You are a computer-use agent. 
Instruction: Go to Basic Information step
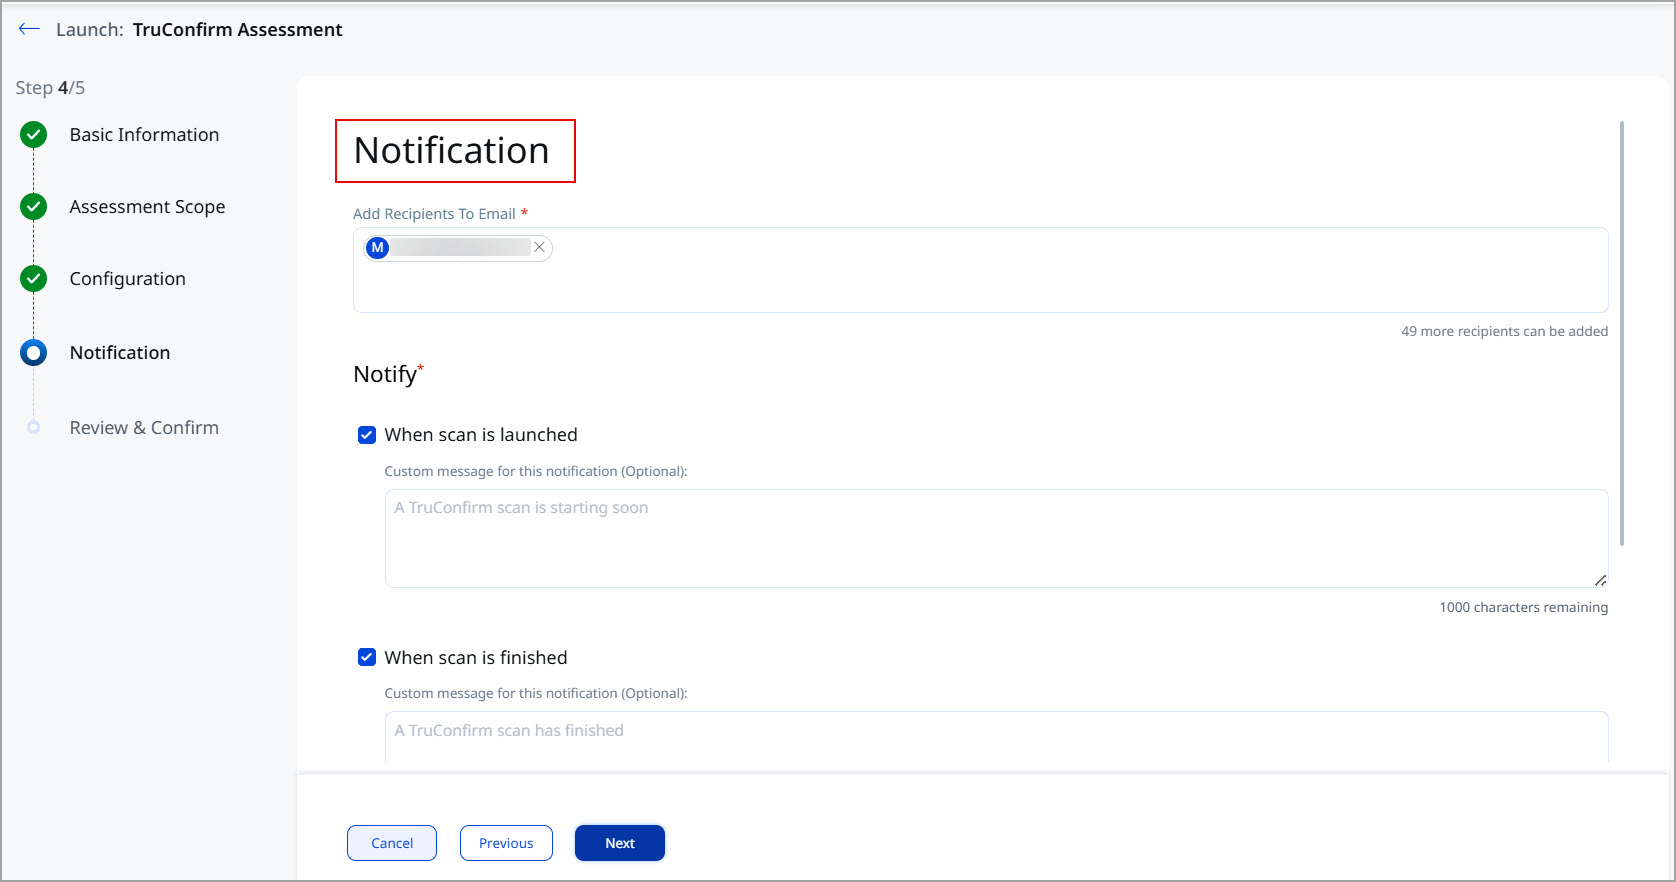click(x=144, y=134)
